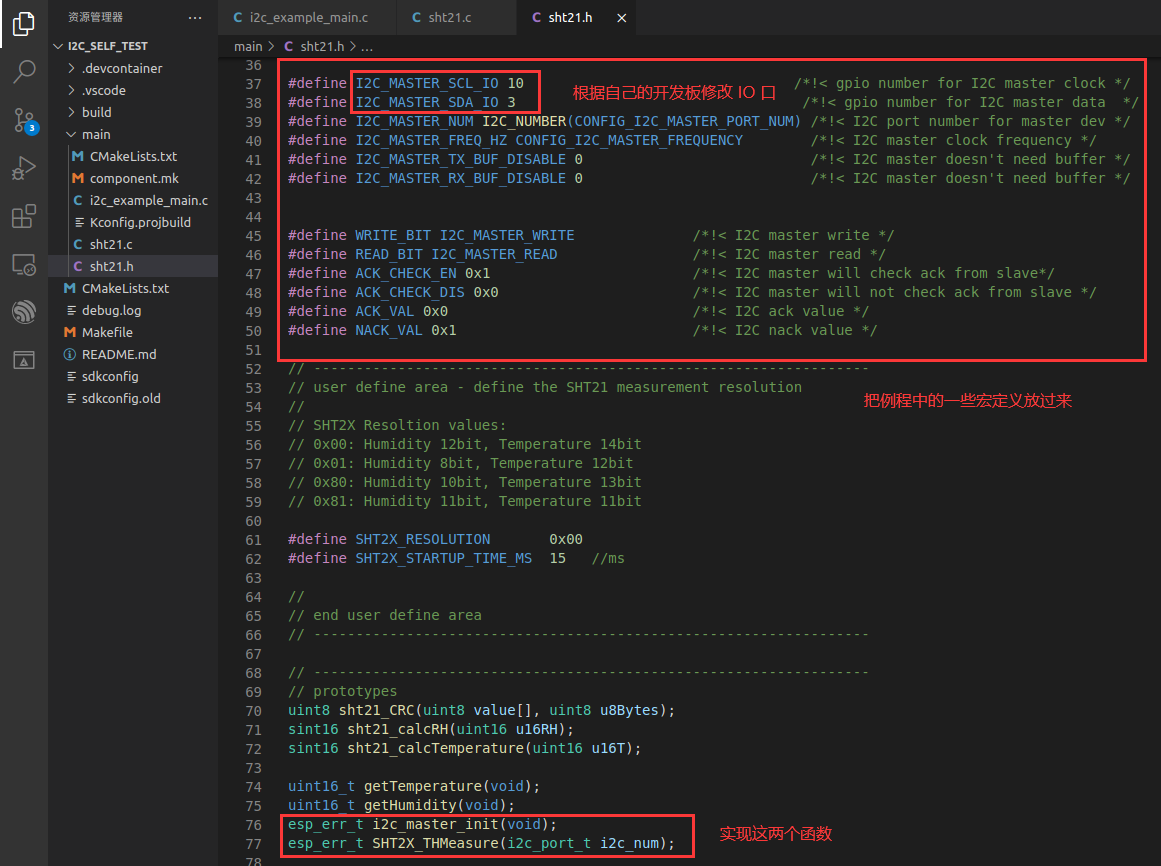The height and width of the screenshot is (866, 1161).
Task: Open i2c_example_main.c in explorer tree
Action: [133, 201]
